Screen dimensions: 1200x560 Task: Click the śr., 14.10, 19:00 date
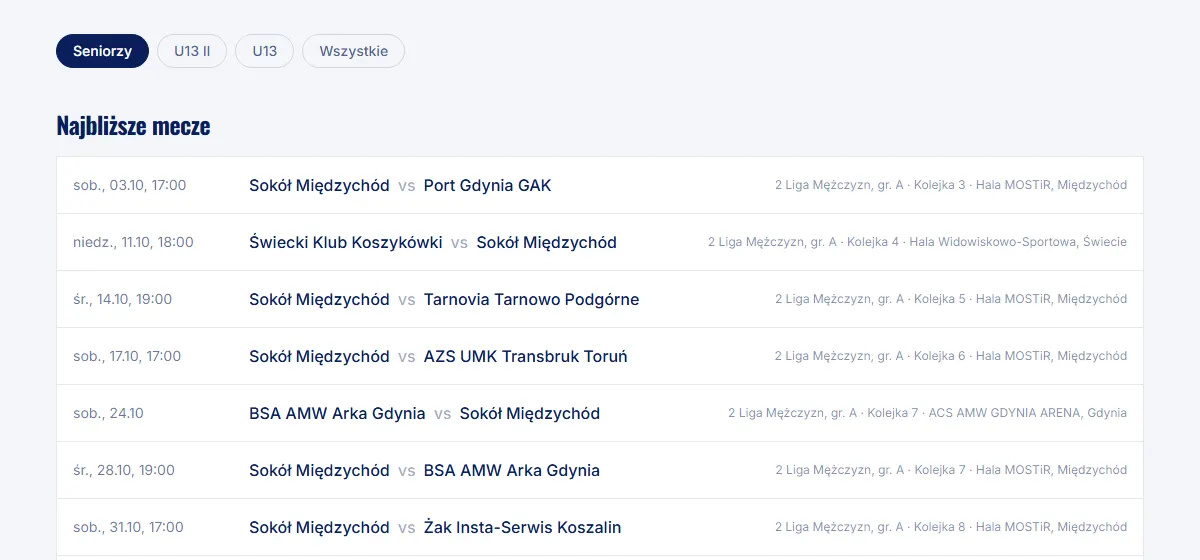pos(123,299)
